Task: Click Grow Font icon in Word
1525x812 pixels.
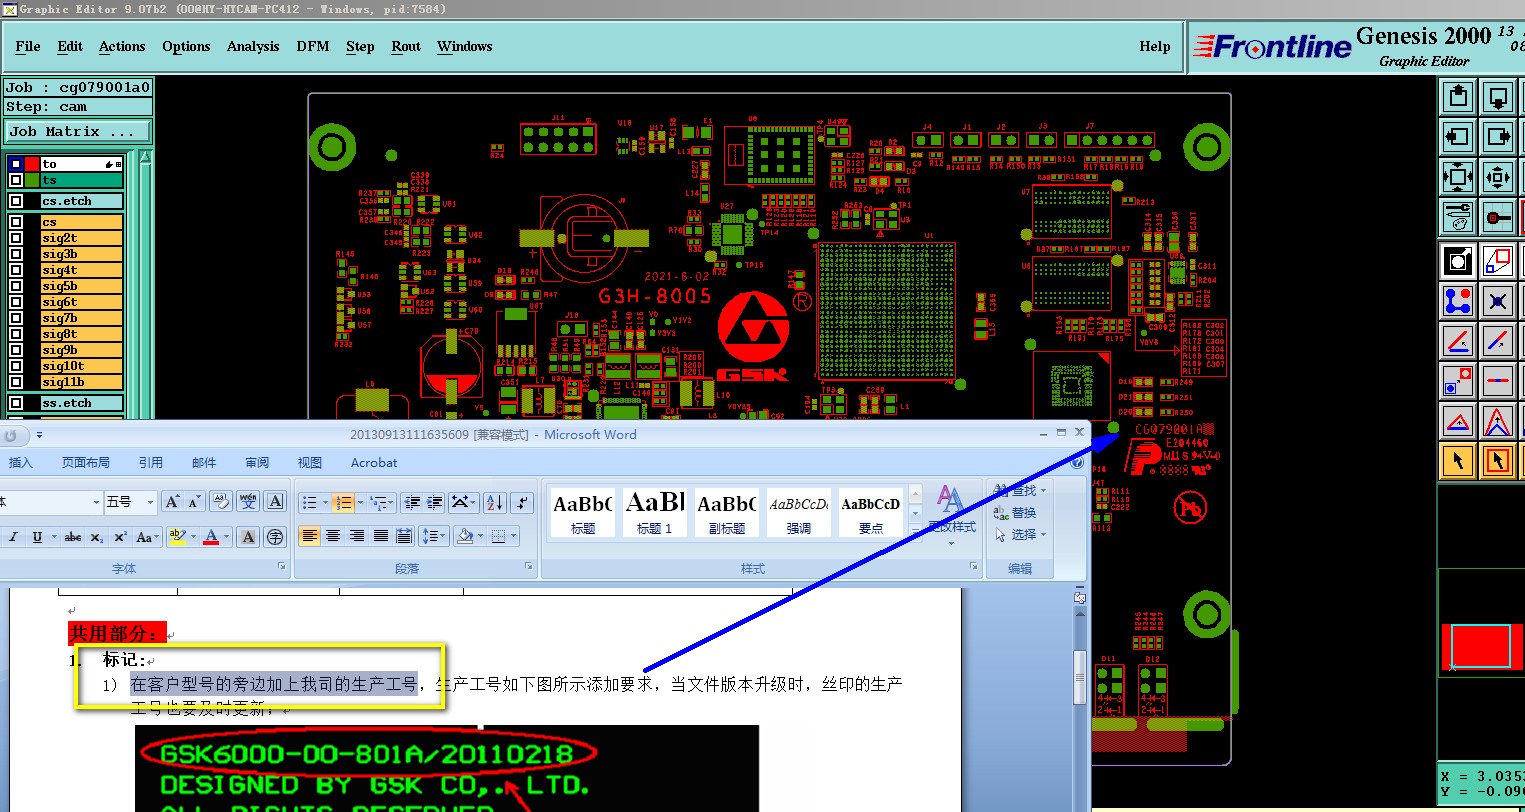Action: click(x=172, y=502)
